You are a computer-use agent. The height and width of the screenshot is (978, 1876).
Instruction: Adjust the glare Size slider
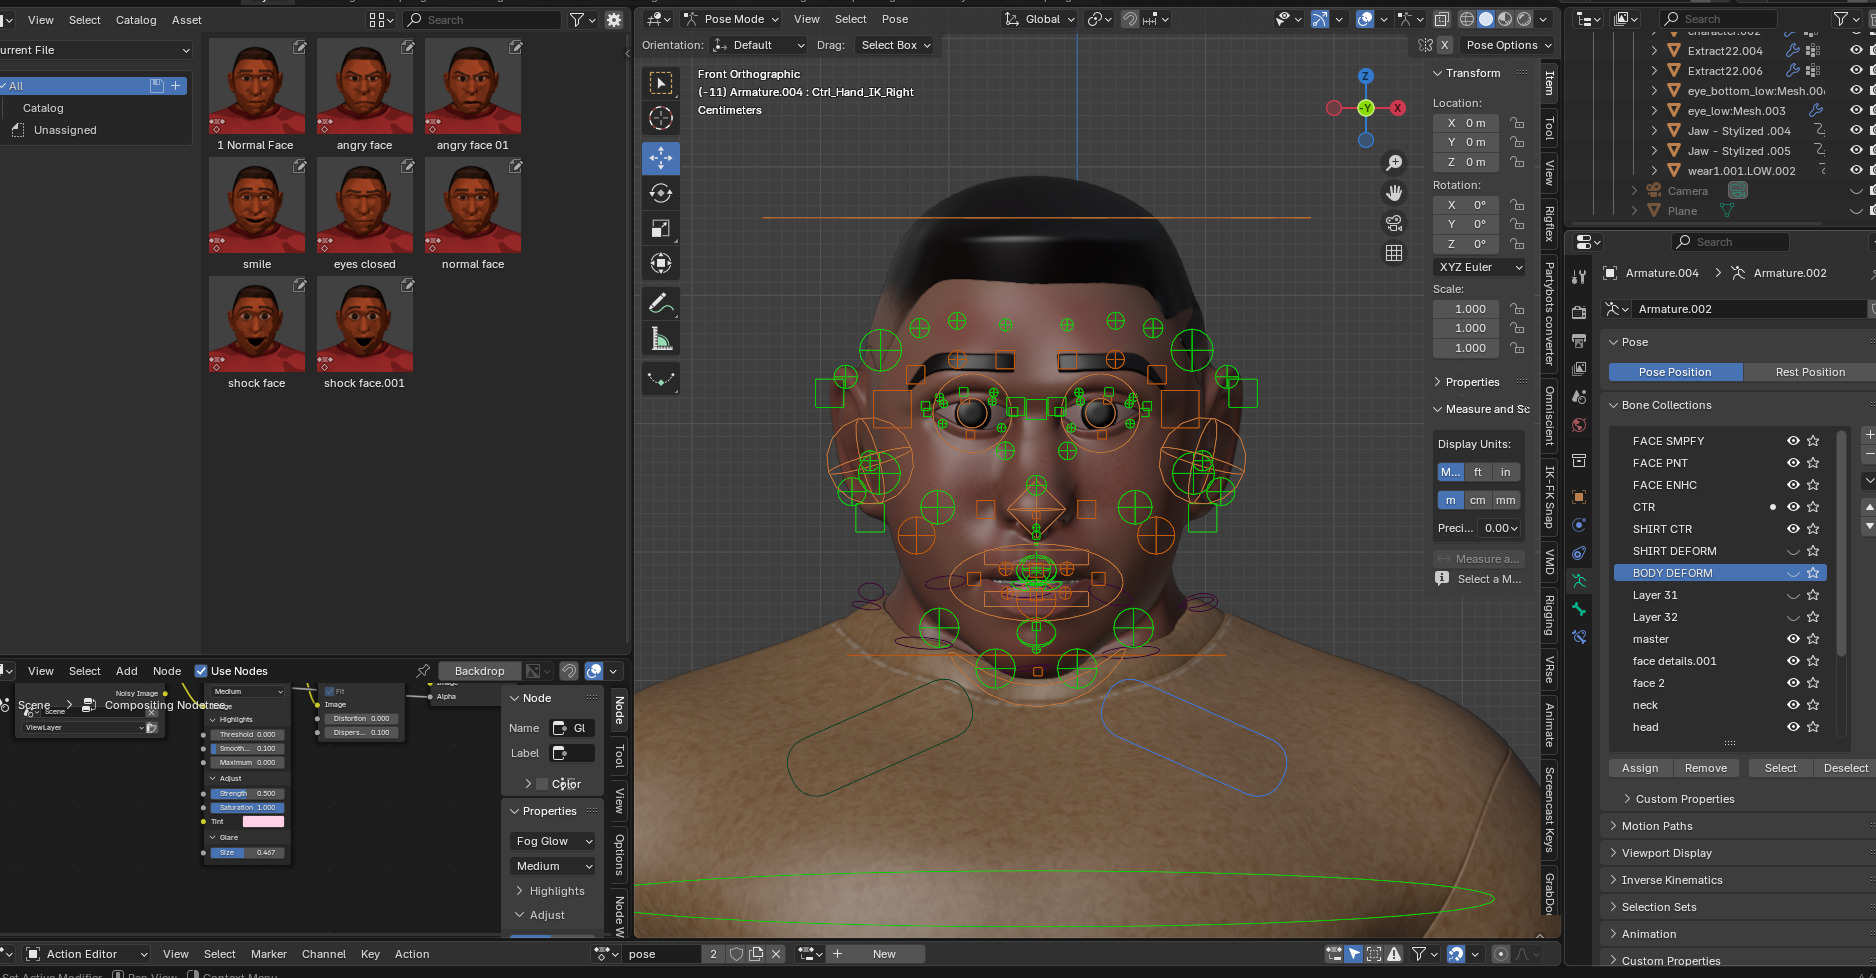click(247, 853)
